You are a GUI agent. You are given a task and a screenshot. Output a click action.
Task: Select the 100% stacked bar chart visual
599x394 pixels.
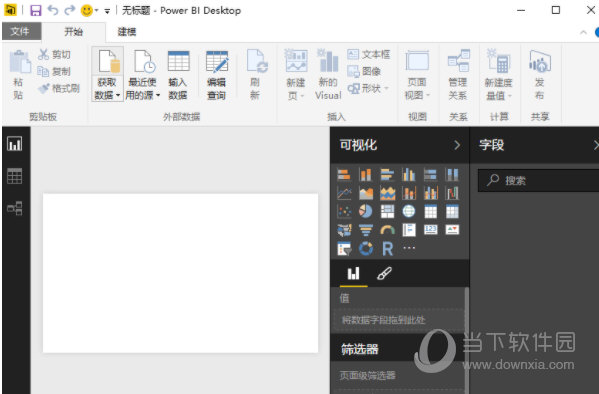(431, 175)
